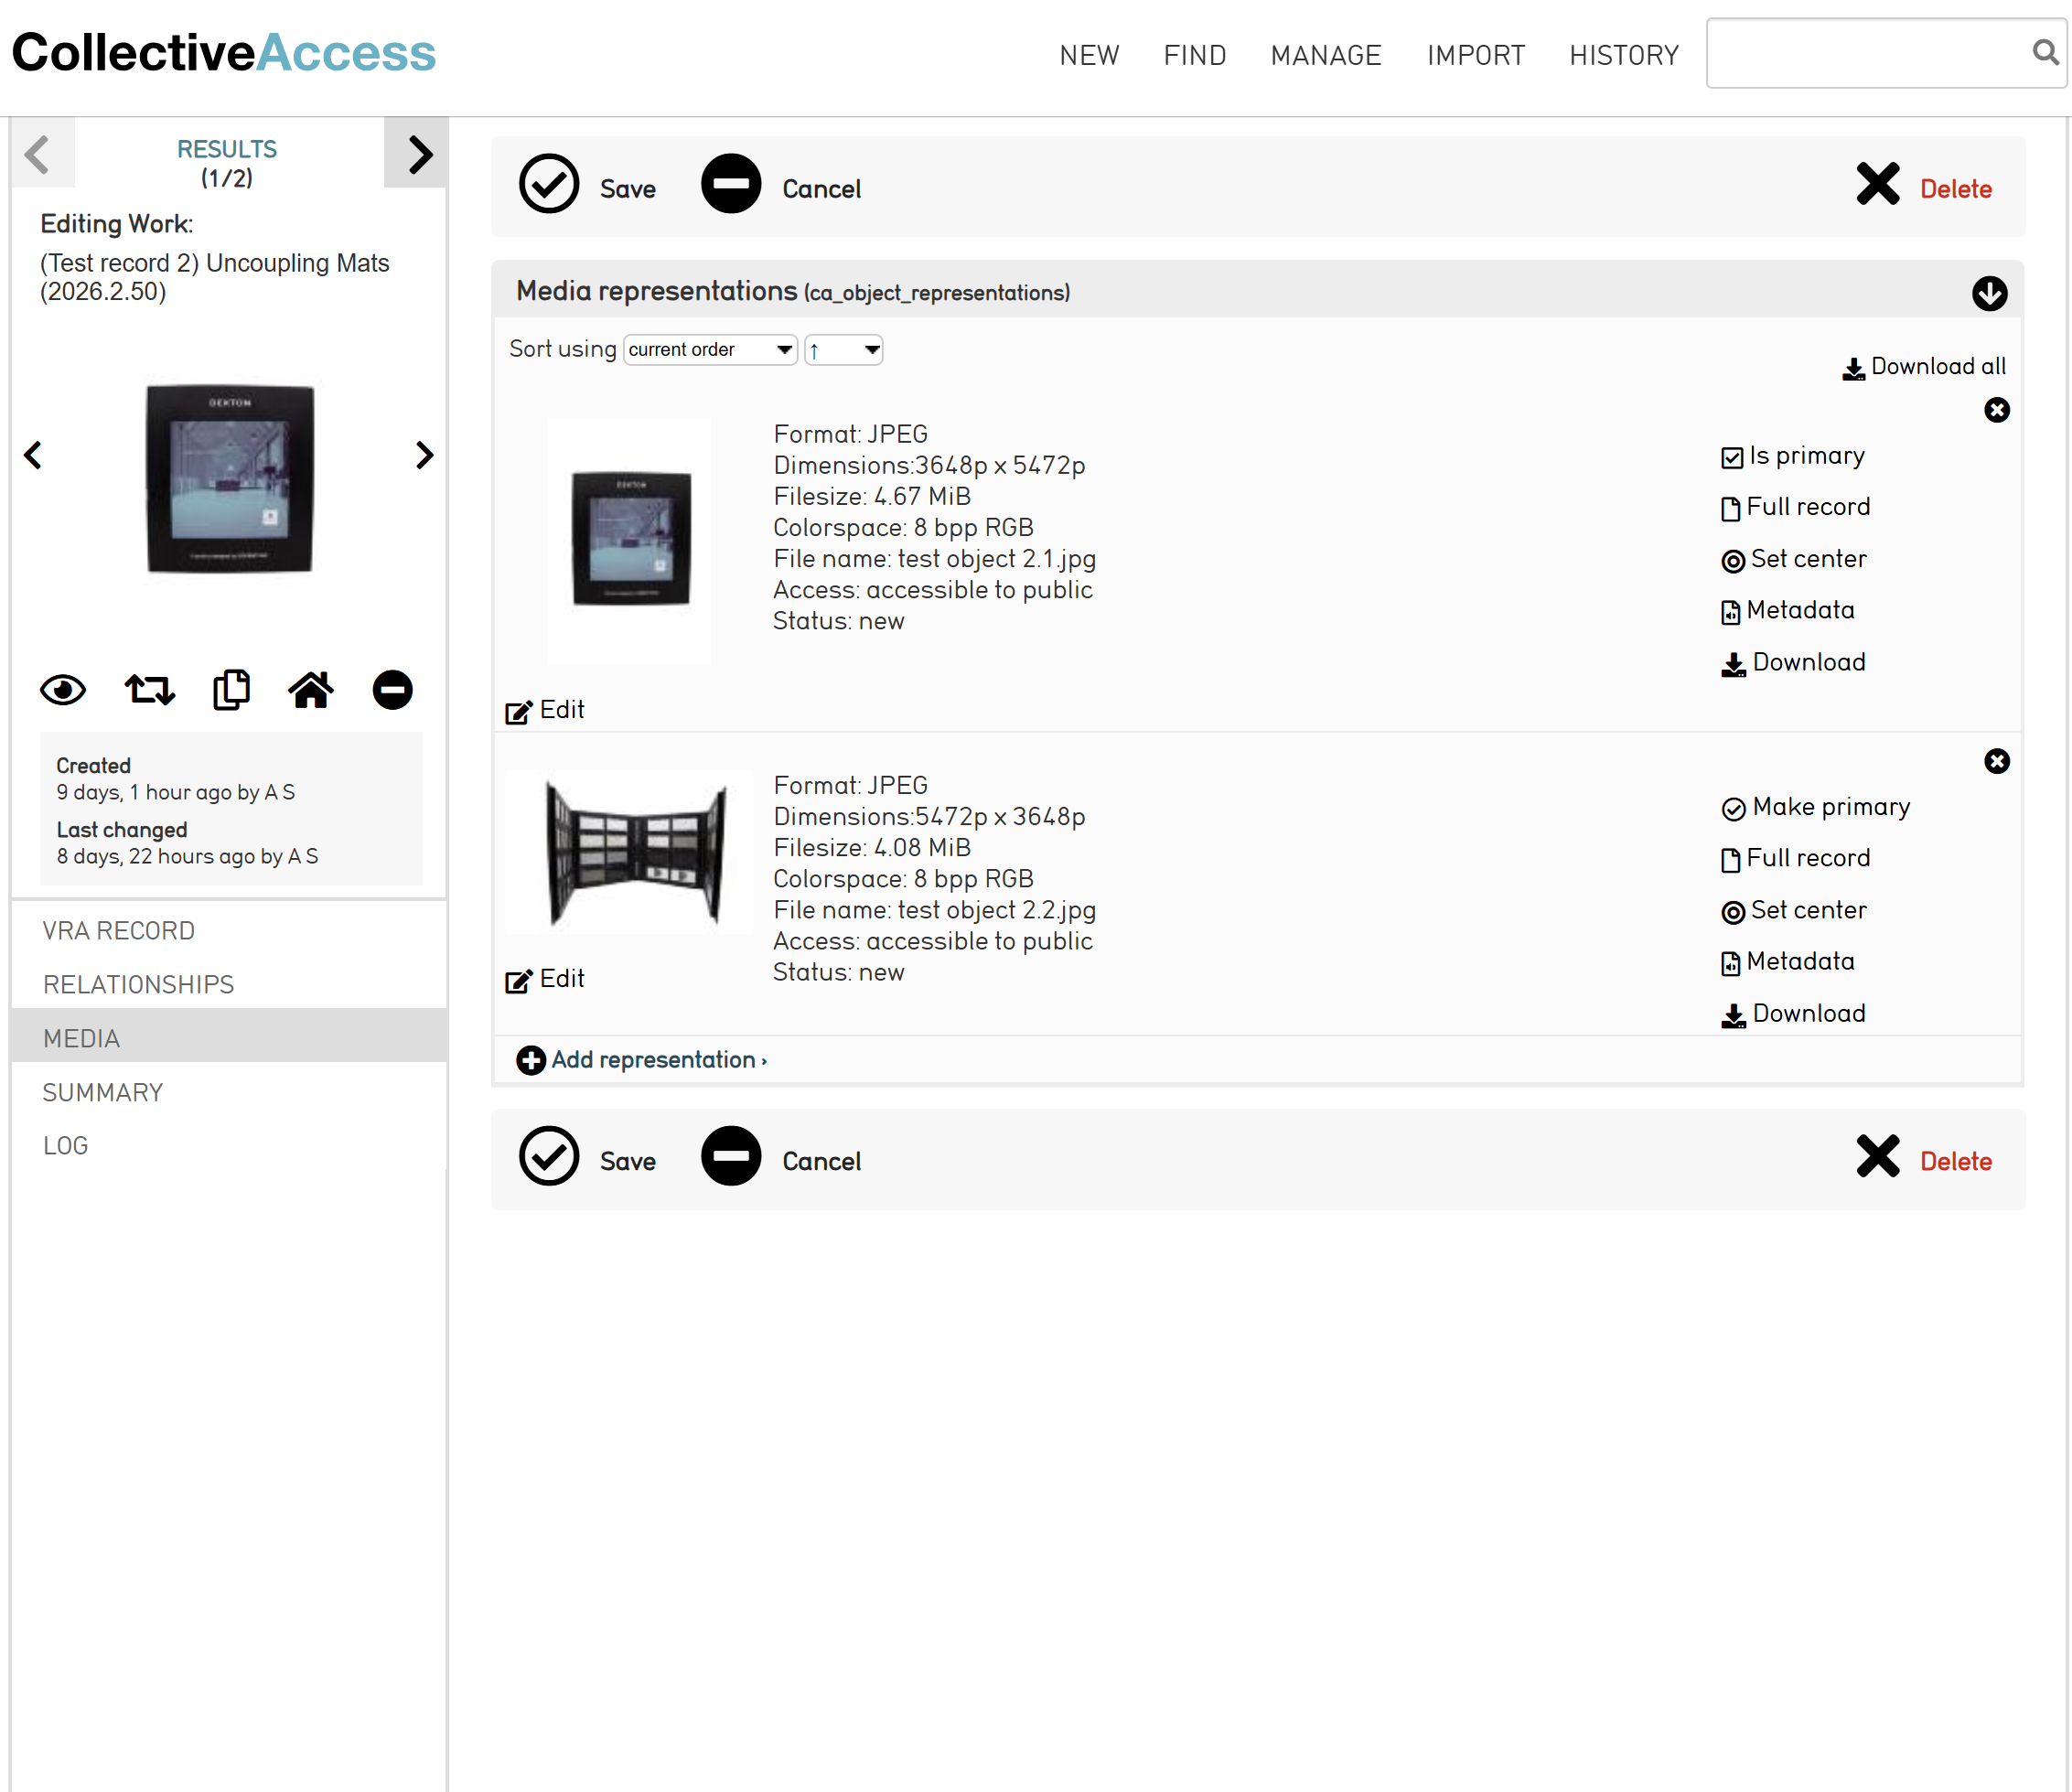2072x1792 pixels.
Task: Click the duplicate record icon
Action: tap(231, 690)
